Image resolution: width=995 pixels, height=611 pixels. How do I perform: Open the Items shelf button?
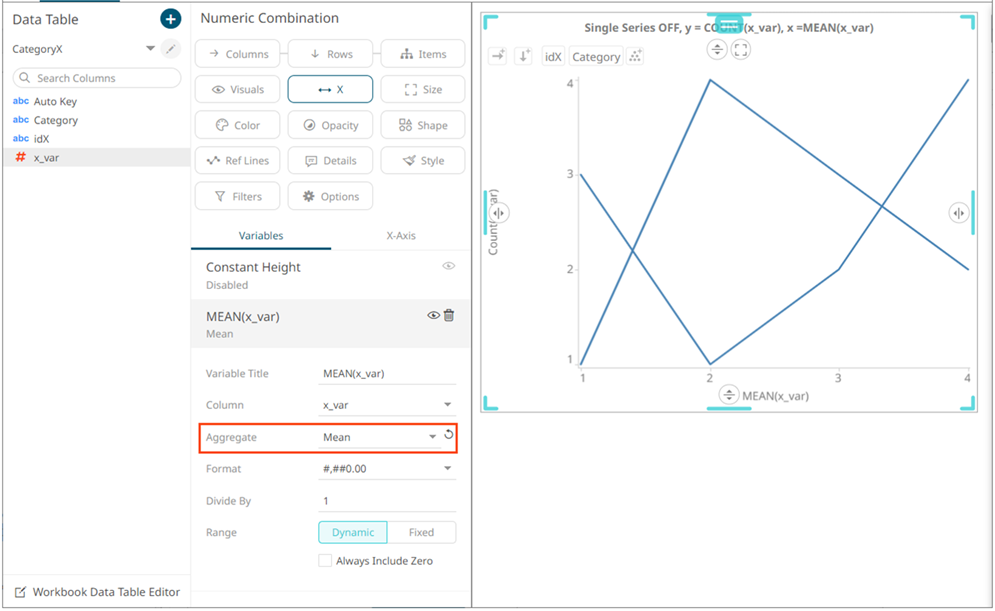tap(423, 54)
